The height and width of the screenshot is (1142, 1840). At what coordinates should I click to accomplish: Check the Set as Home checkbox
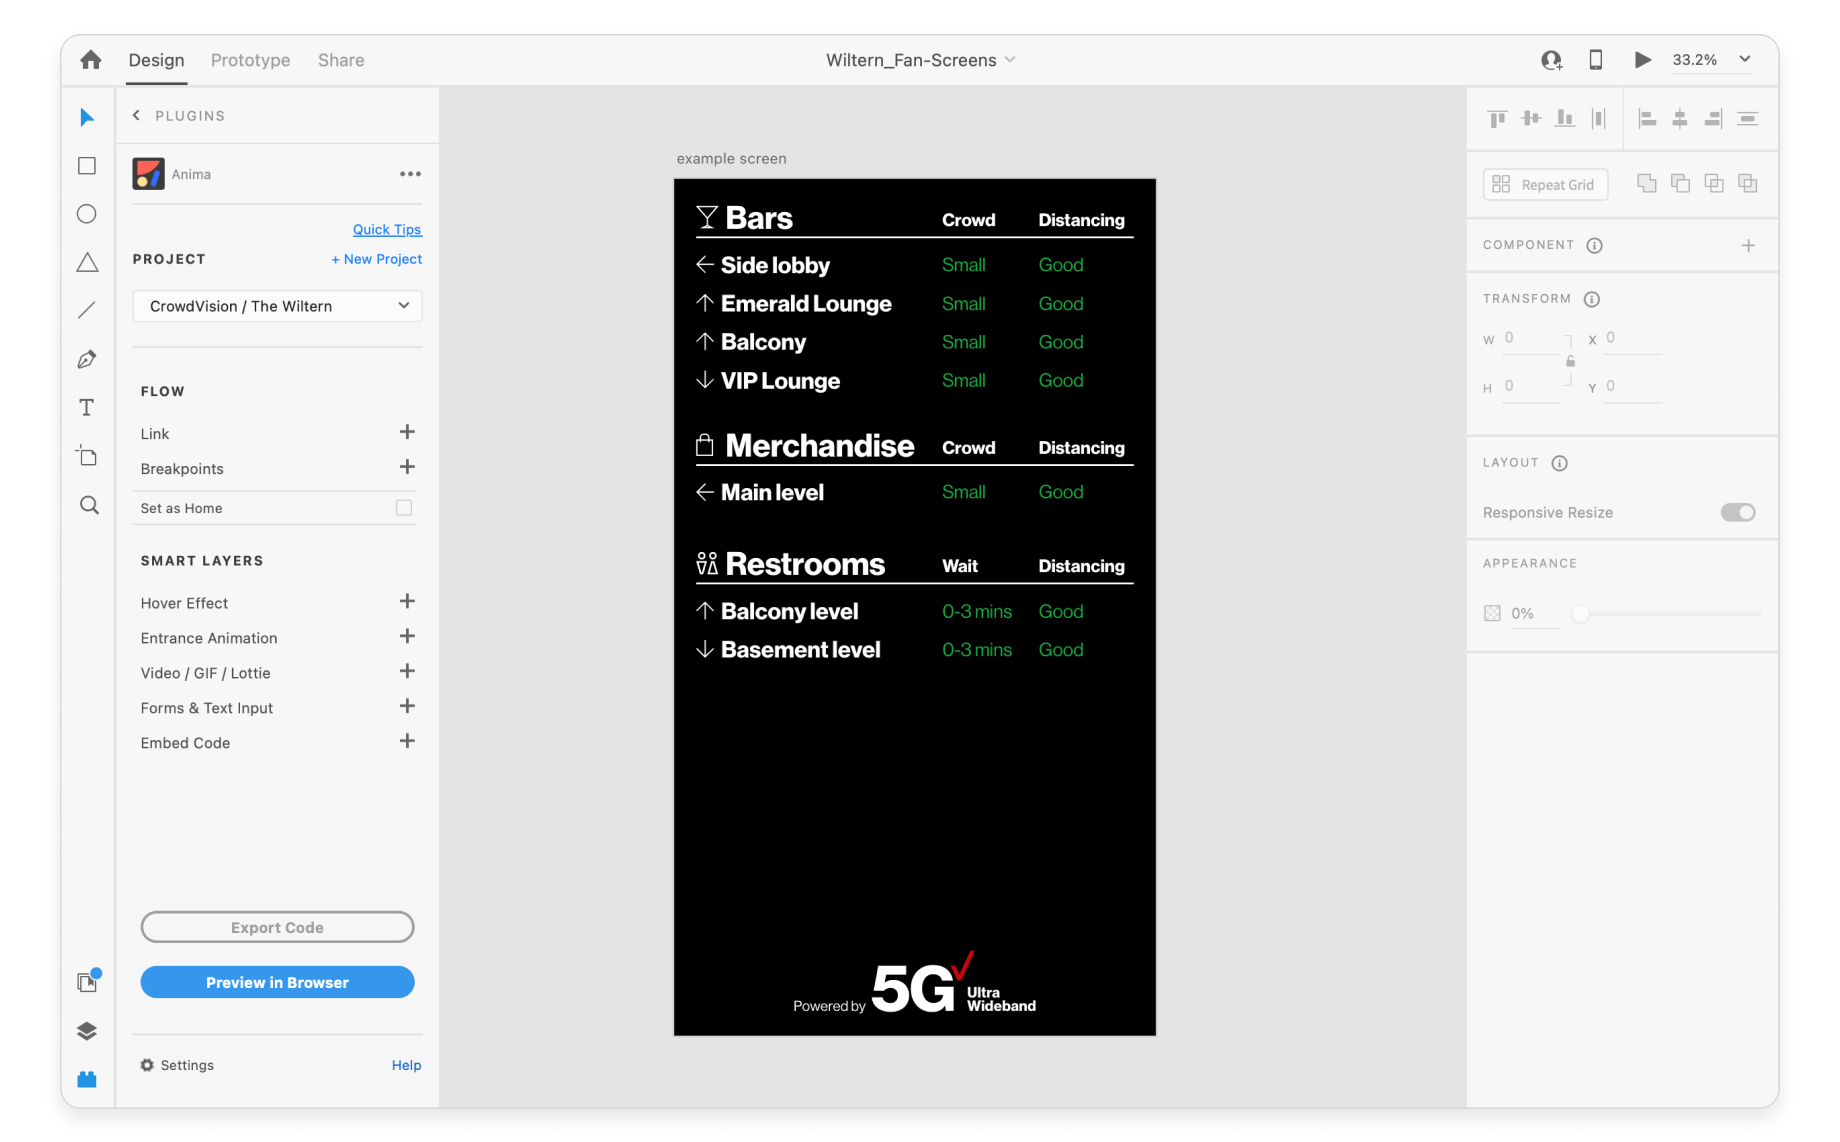(404, 508)
